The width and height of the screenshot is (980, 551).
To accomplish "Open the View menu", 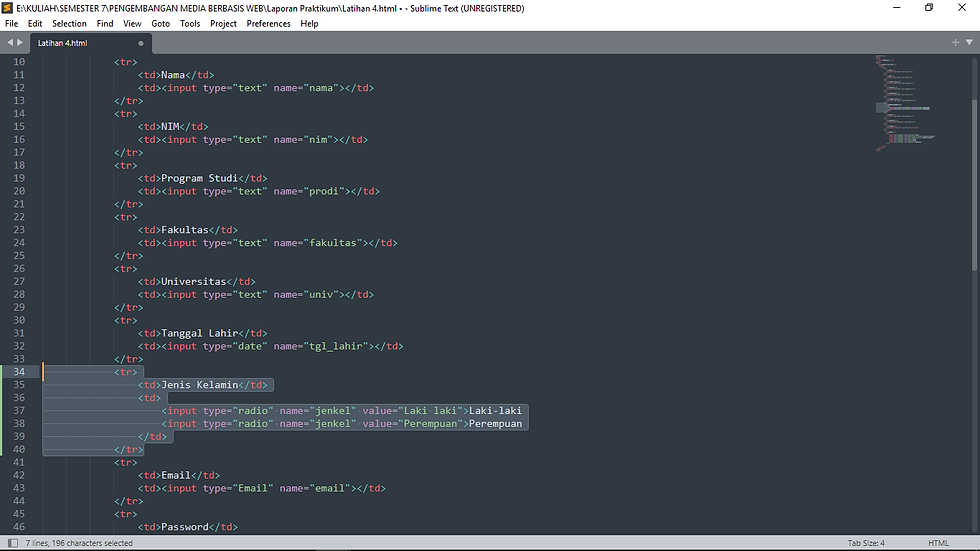I will coord(132,24).
